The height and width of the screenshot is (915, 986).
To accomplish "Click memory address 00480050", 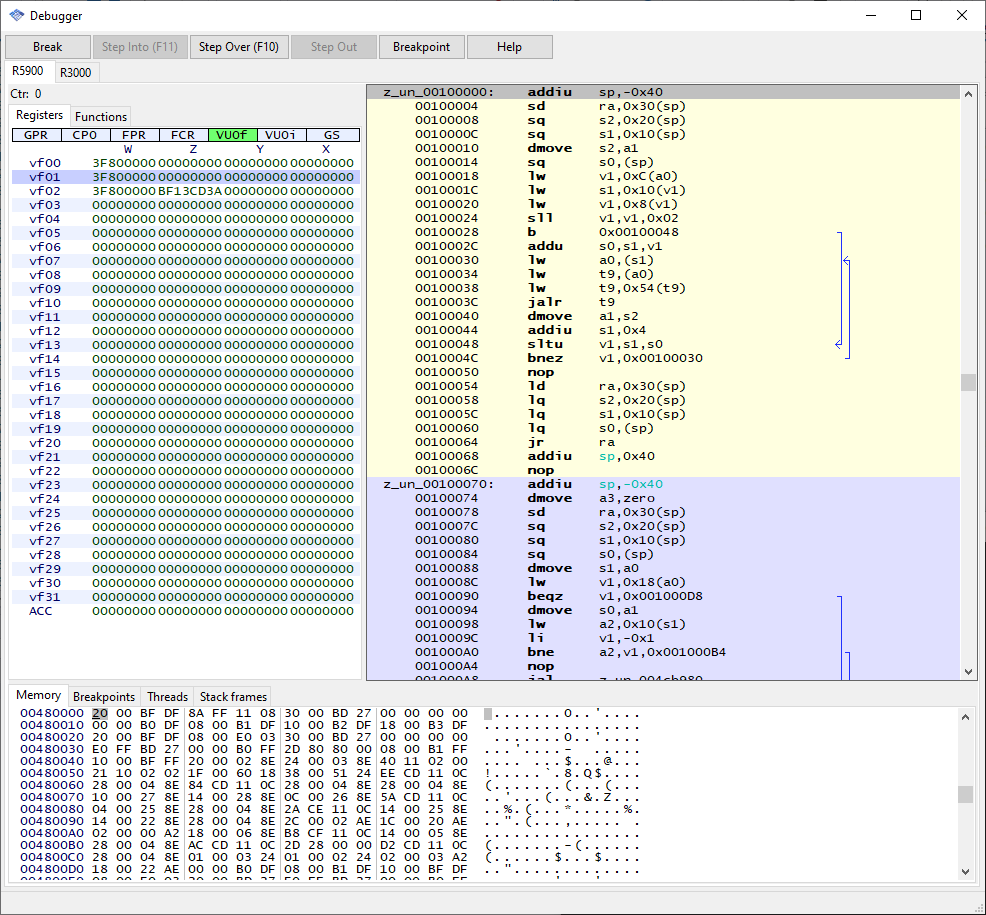I will click(x=52, y=773).
